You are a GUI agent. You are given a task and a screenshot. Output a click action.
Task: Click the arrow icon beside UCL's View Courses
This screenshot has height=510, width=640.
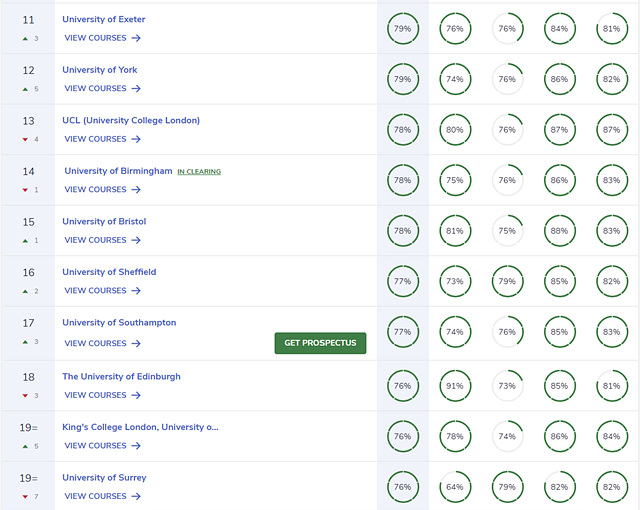coord(136,139)
